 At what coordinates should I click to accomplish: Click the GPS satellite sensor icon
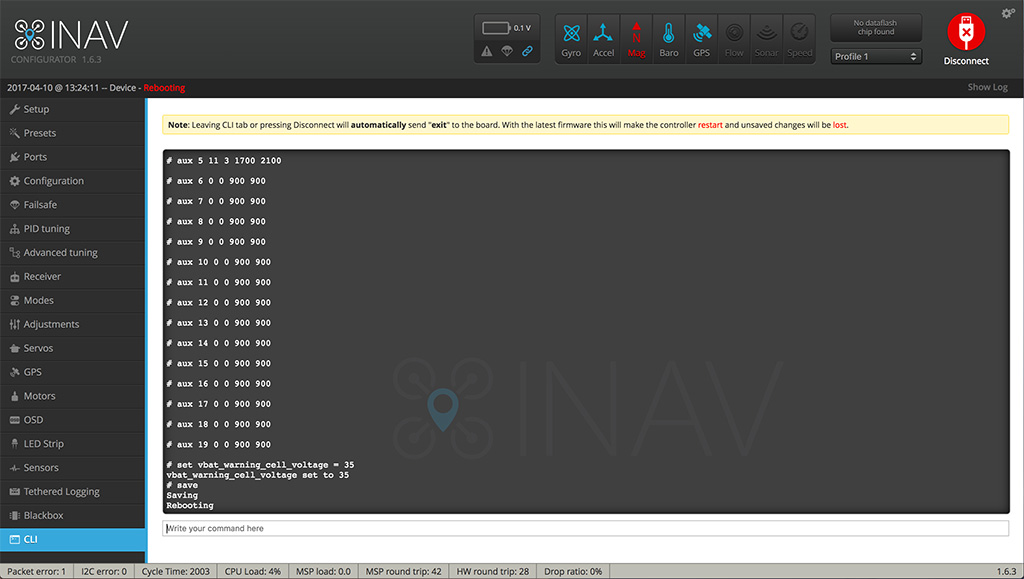click(701, 39)
